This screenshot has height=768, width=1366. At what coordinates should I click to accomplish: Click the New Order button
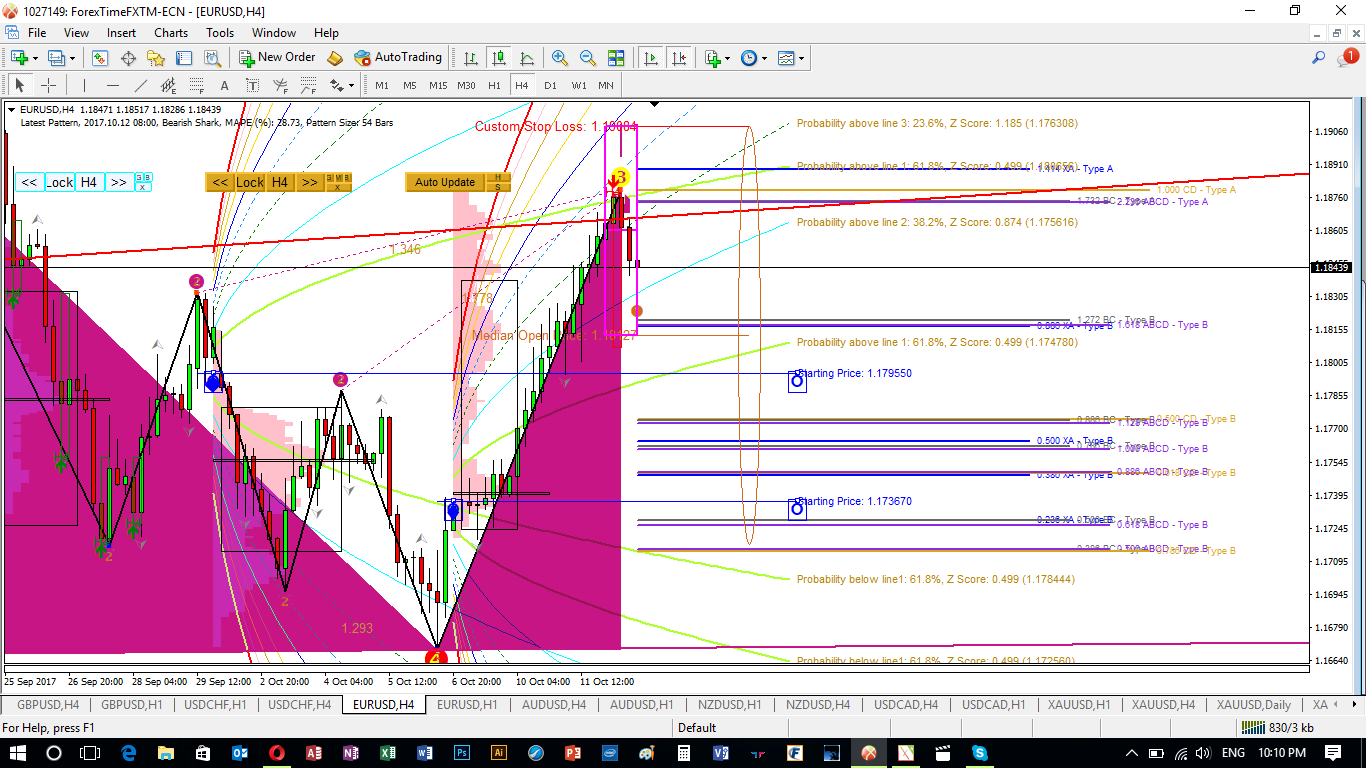(x=277, y=58)
